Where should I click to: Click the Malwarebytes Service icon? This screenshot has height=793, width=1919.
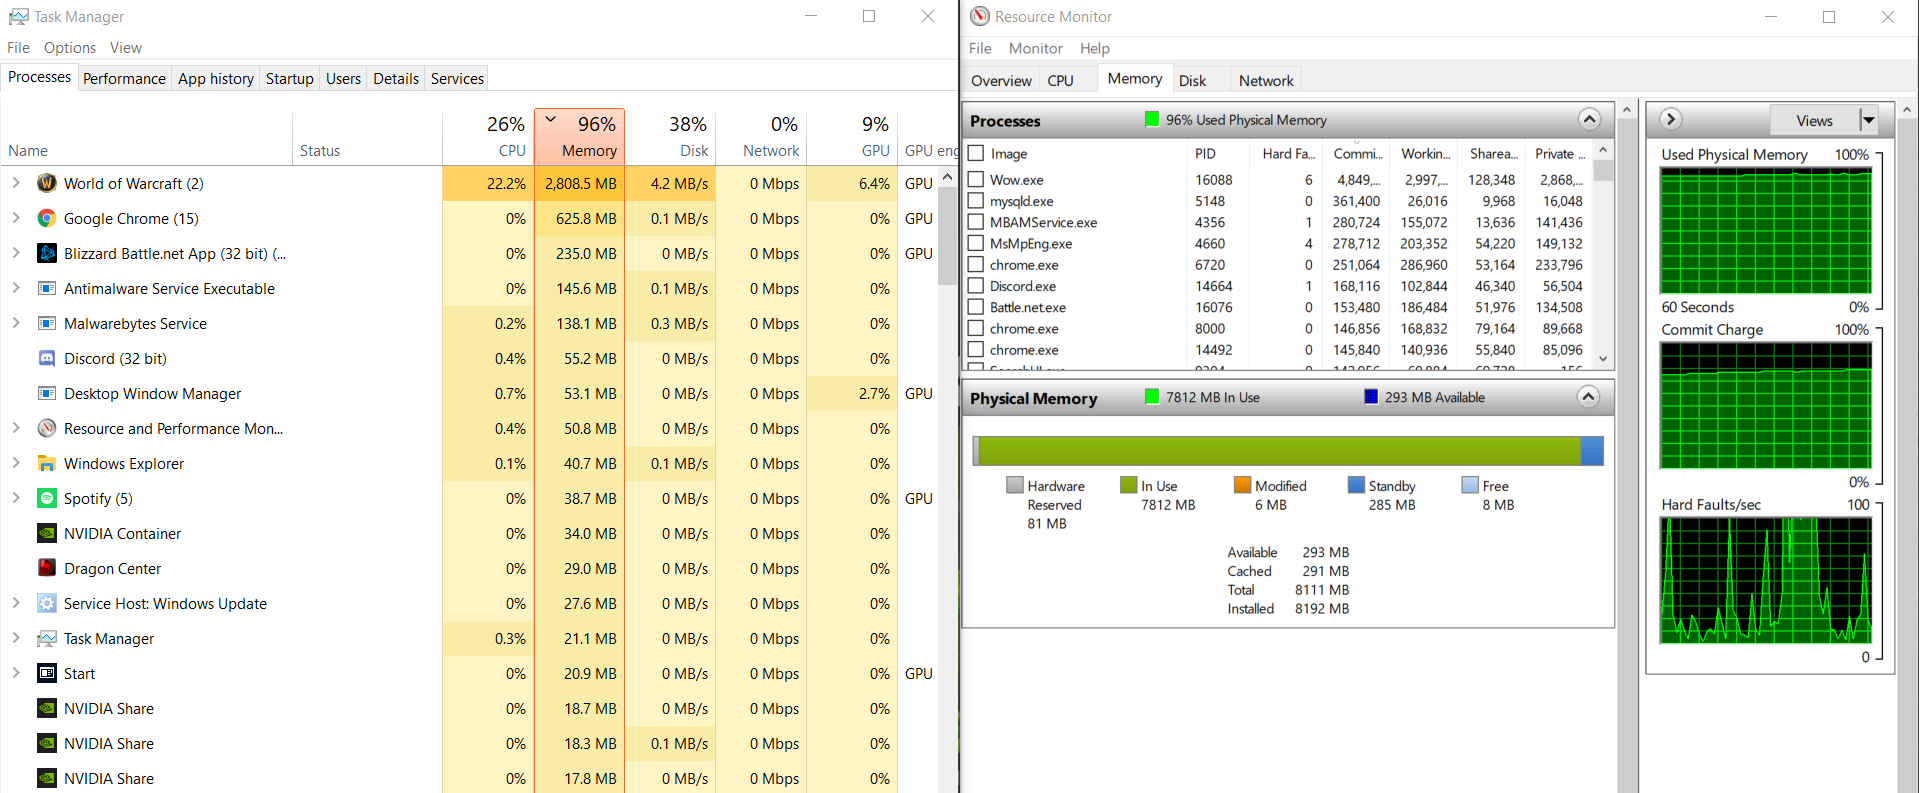(x=46, y=323)
